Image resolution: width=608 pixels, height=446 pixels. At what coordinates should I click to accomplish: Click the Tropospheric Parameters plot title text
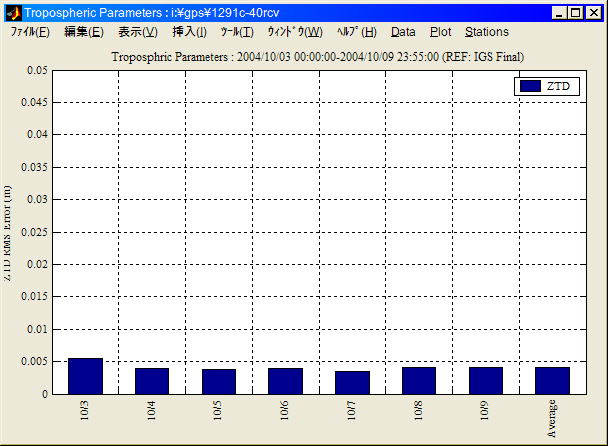click(x=316, y=57)
